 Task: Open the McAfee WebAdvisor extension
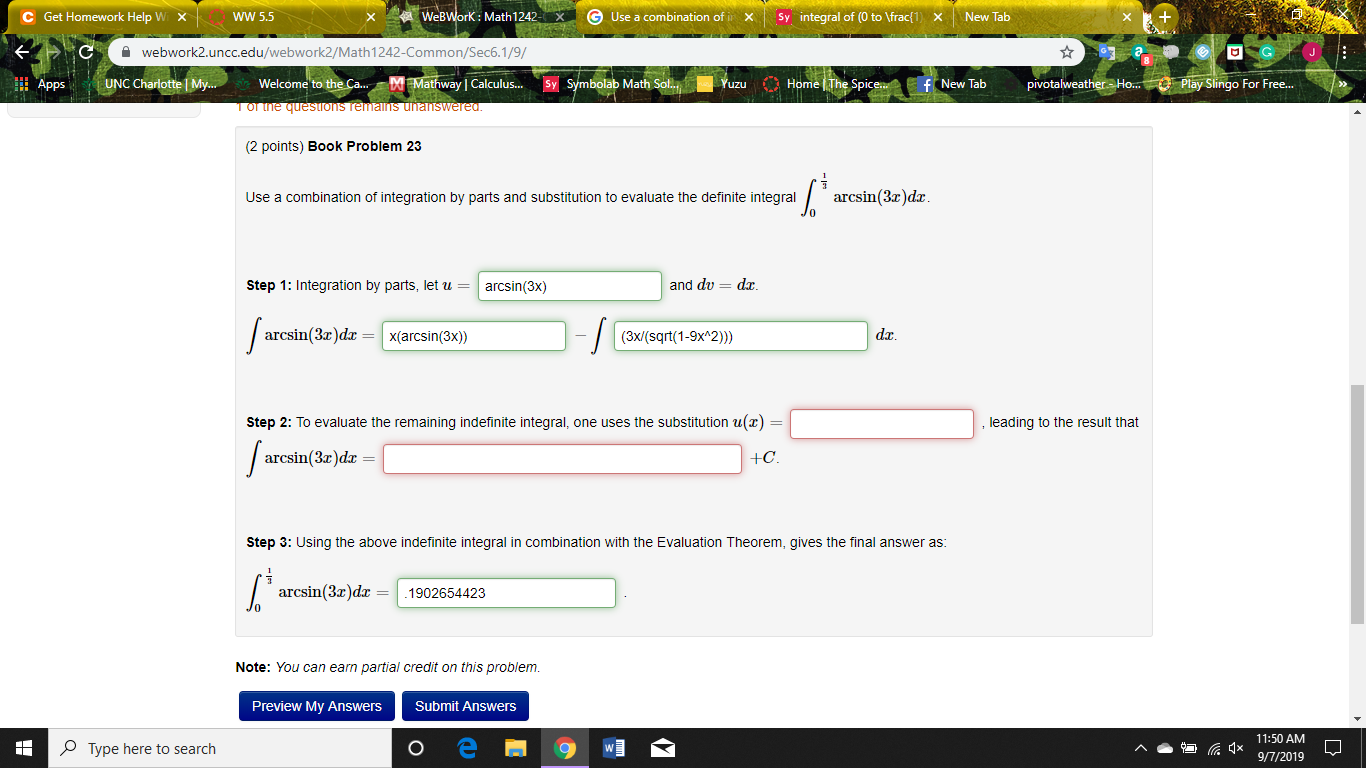[1234, 51]
